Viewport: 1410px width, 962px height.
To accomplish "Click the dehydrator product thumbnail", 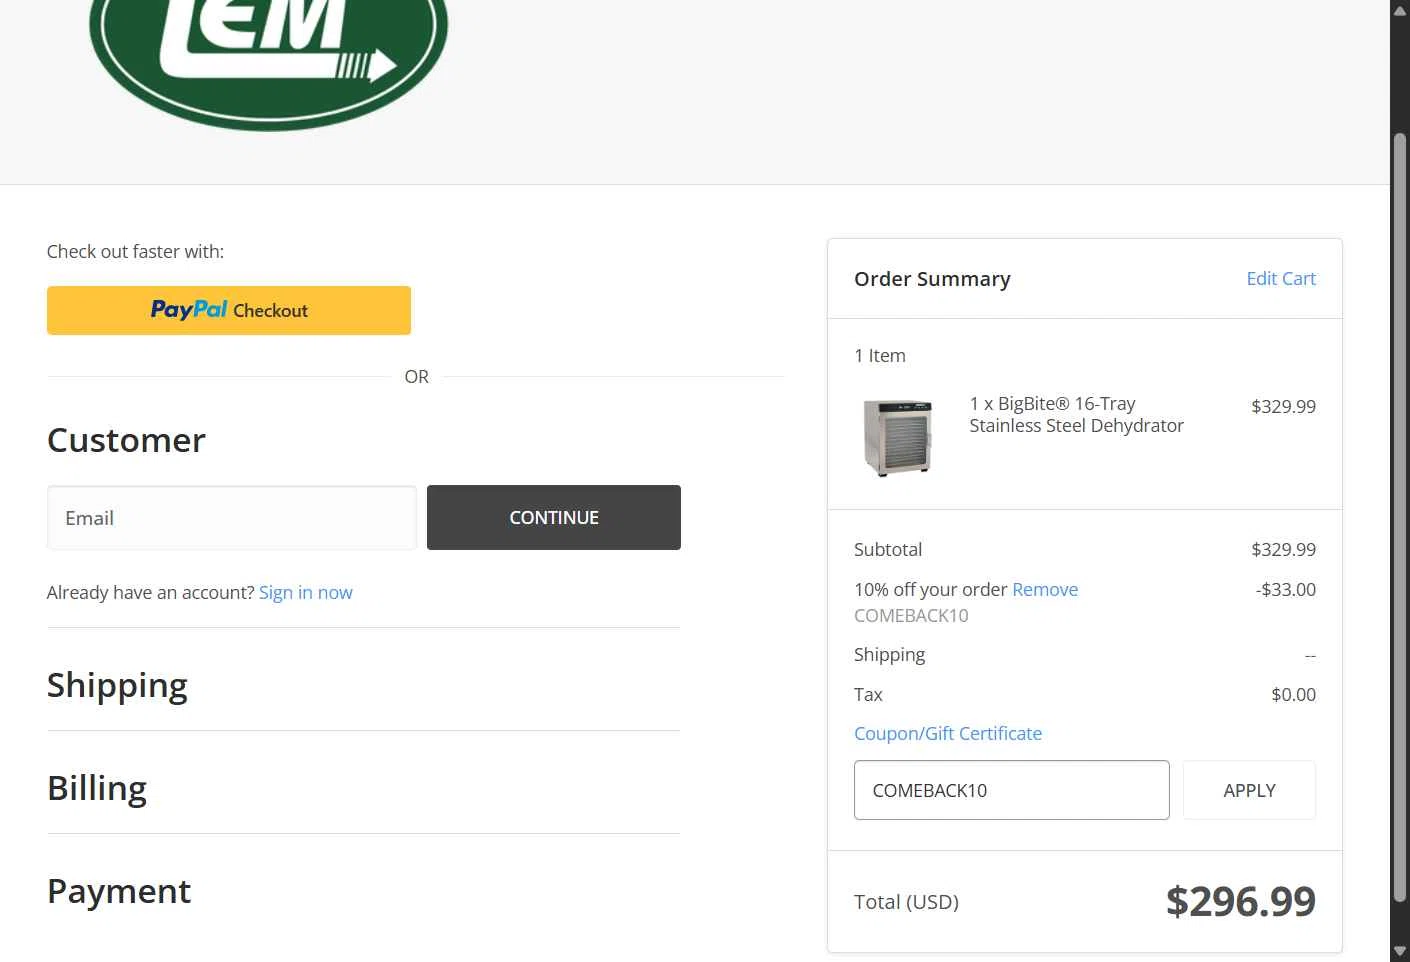I will (898, 437).
